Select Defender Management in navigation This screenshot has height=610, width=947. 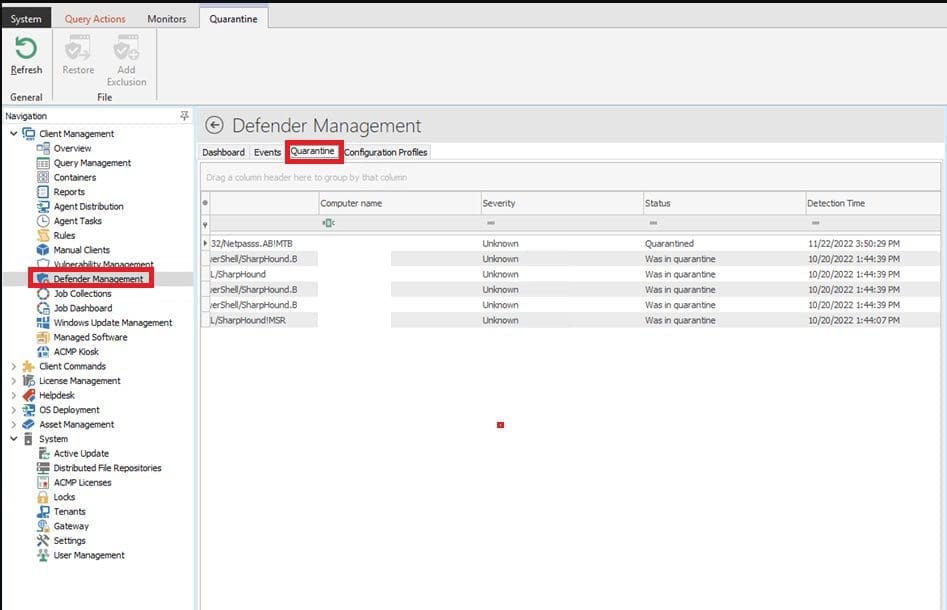click(98, 279)
